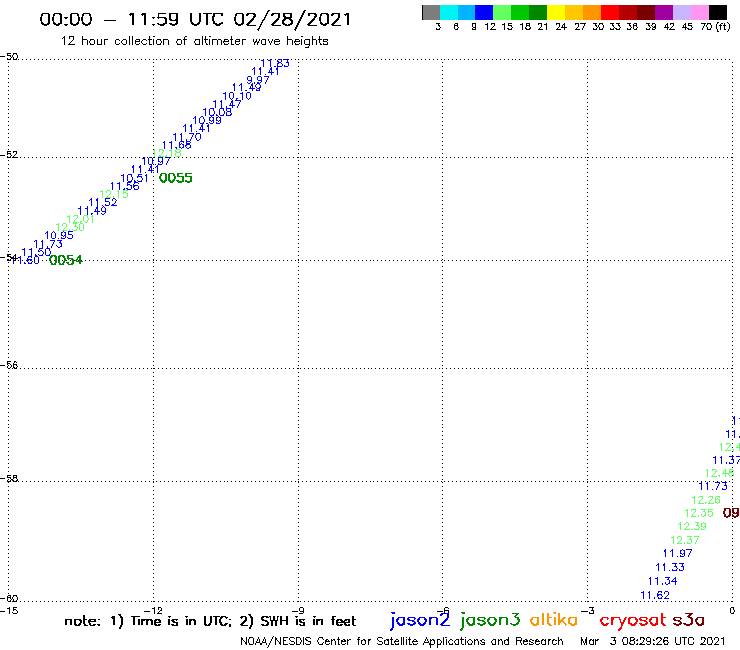The height and width of the screenshot is (650, 740).
Task: Click the 11.33 wave height value
Action: click(x=670, y=567)
